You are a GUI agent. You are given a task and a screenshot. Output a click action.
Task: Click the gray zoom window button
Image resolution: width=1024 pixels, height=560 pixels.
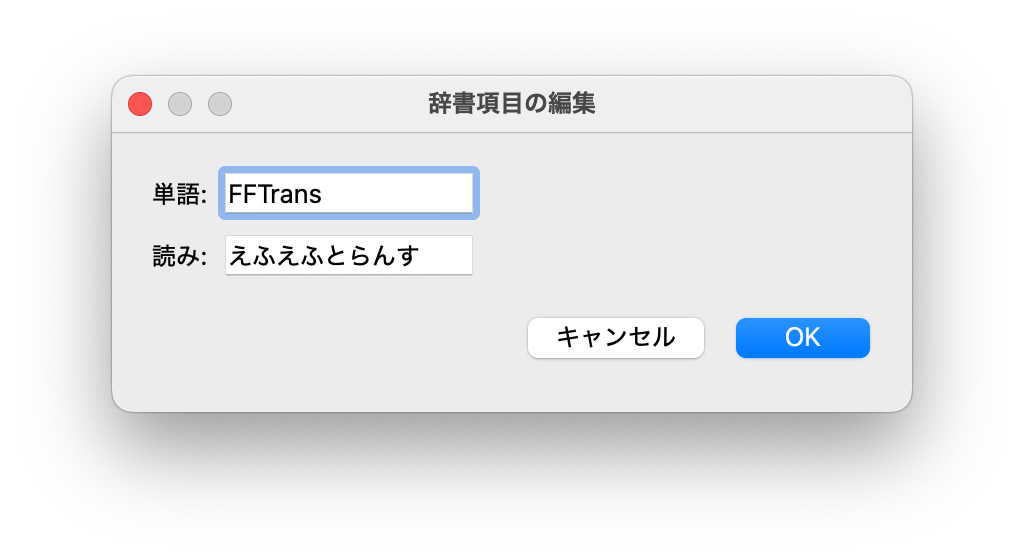(220, 104)
